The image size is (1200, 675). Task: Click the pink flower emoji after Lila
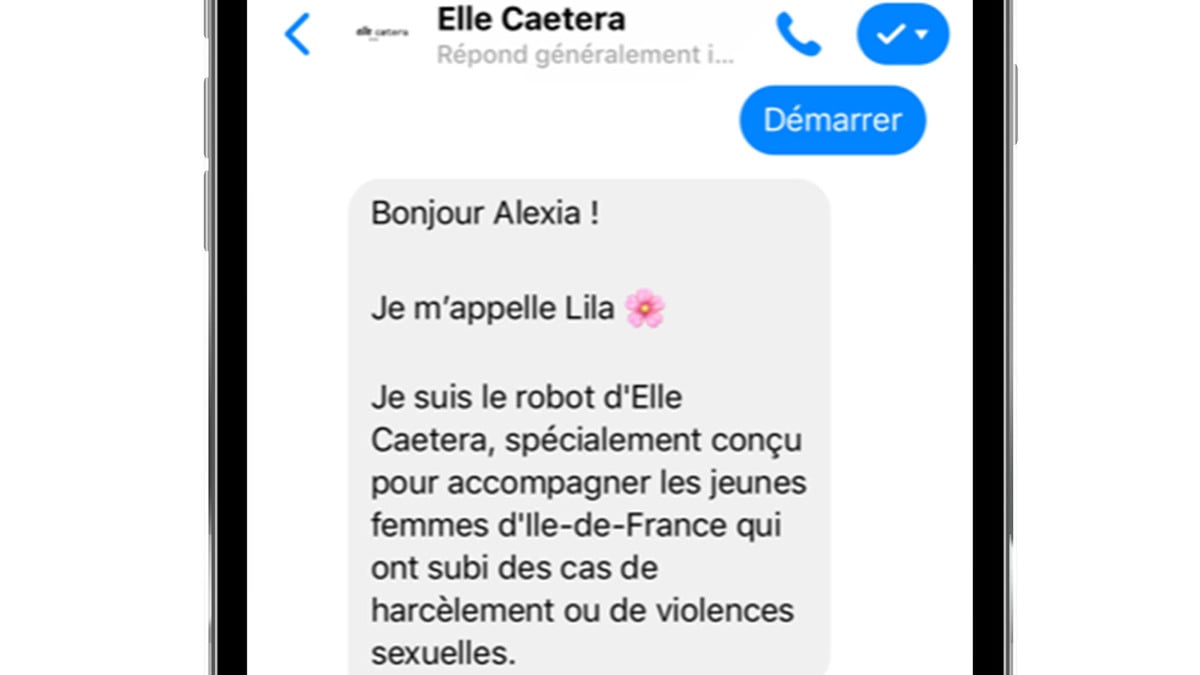tap(645, 309)
